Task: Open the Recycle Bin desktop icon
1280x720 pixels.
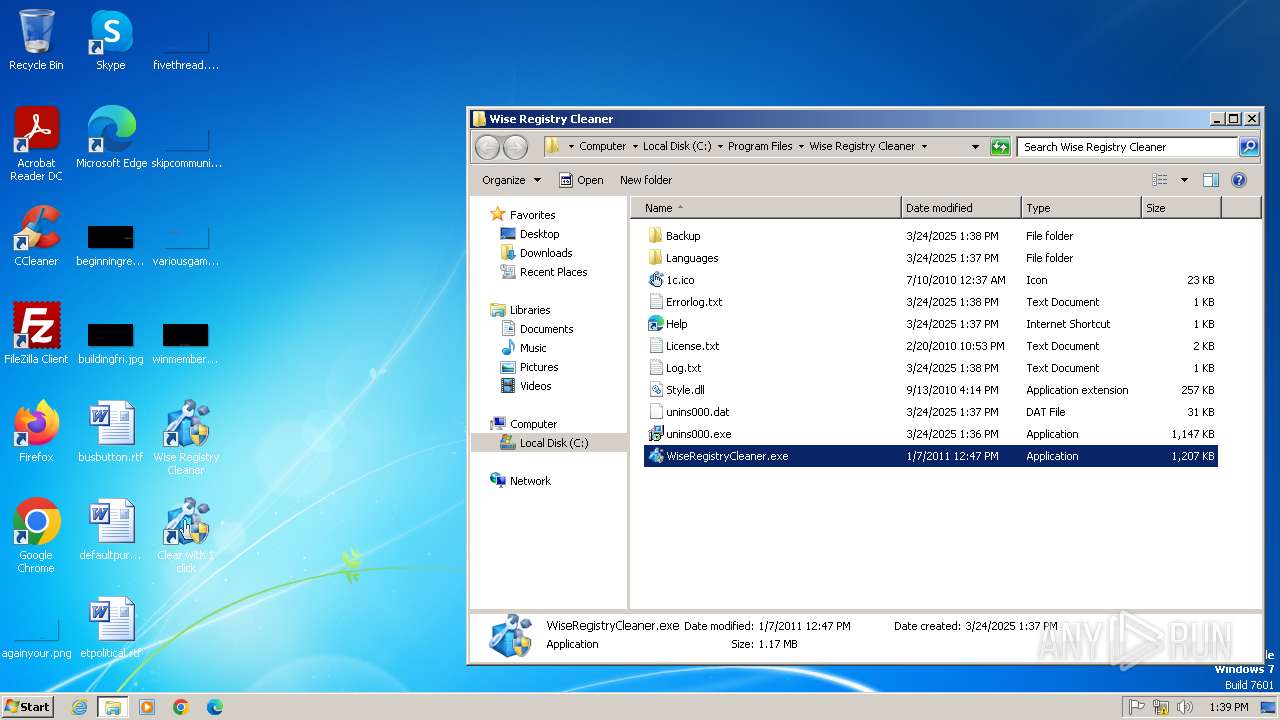Action: point(36,40)
